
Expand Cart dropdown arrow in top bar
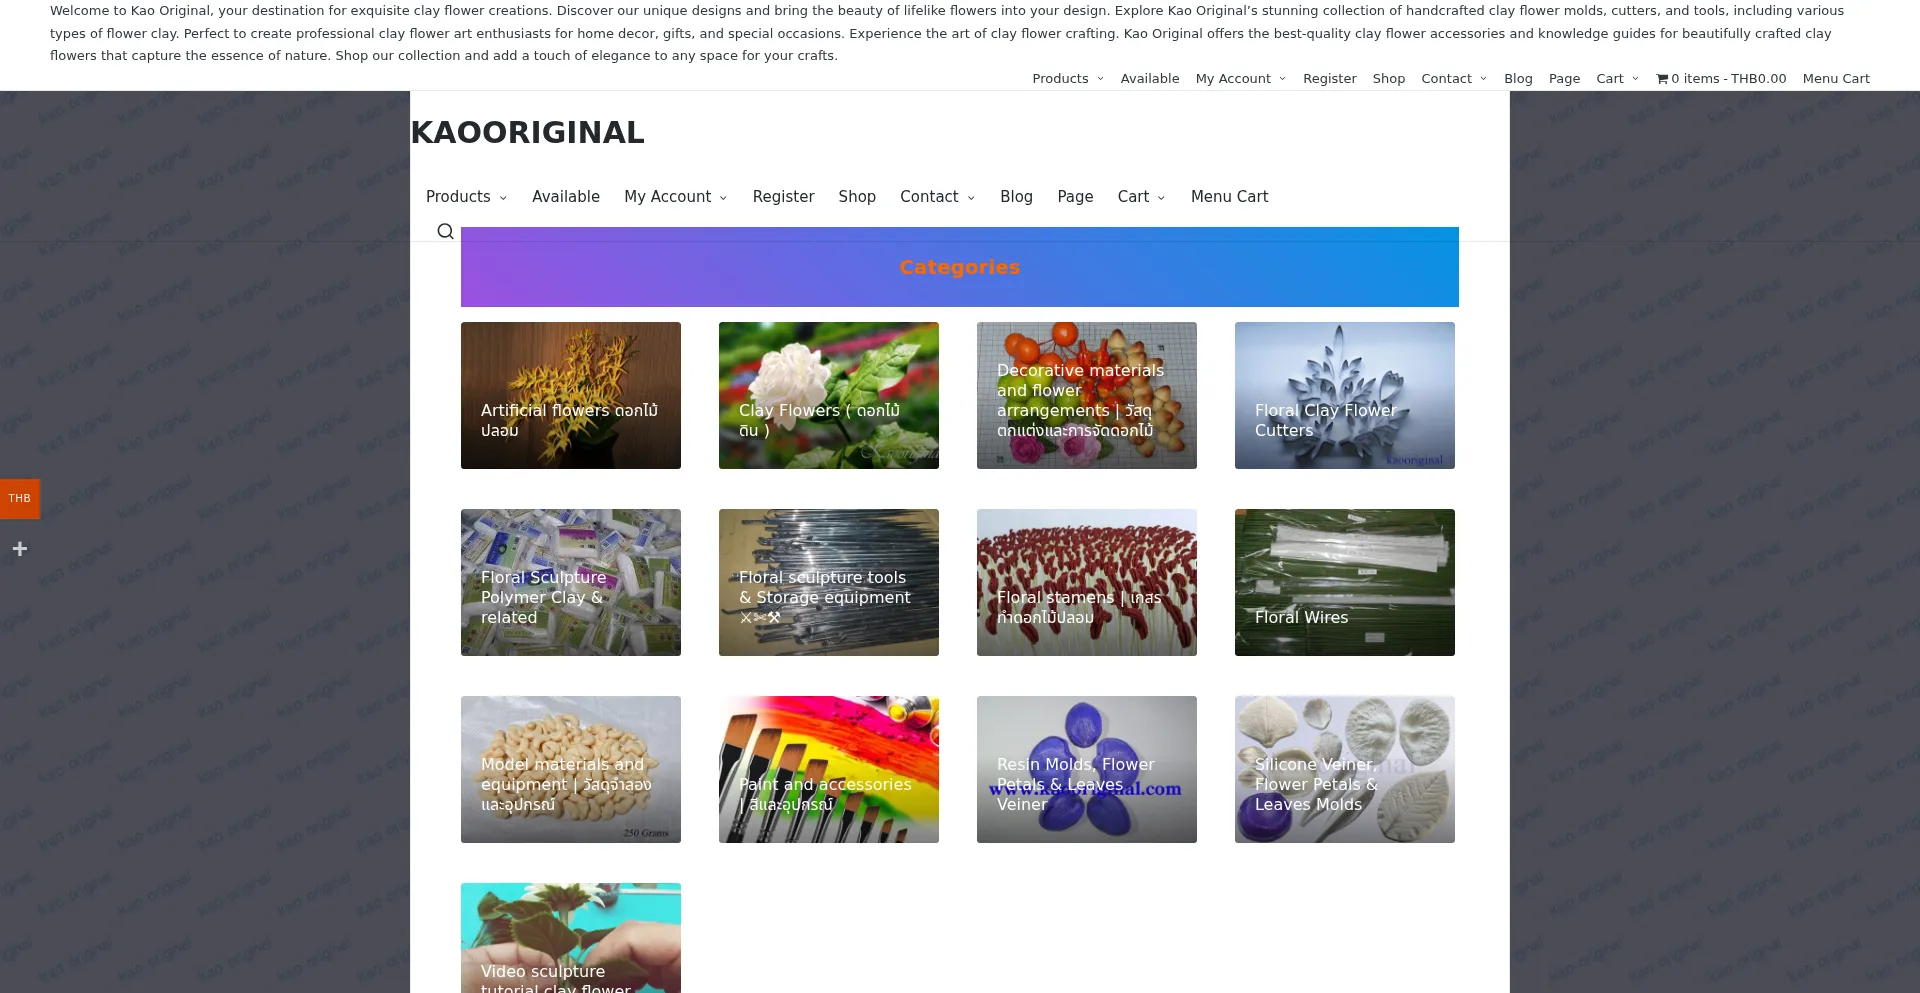(1635, 79)
